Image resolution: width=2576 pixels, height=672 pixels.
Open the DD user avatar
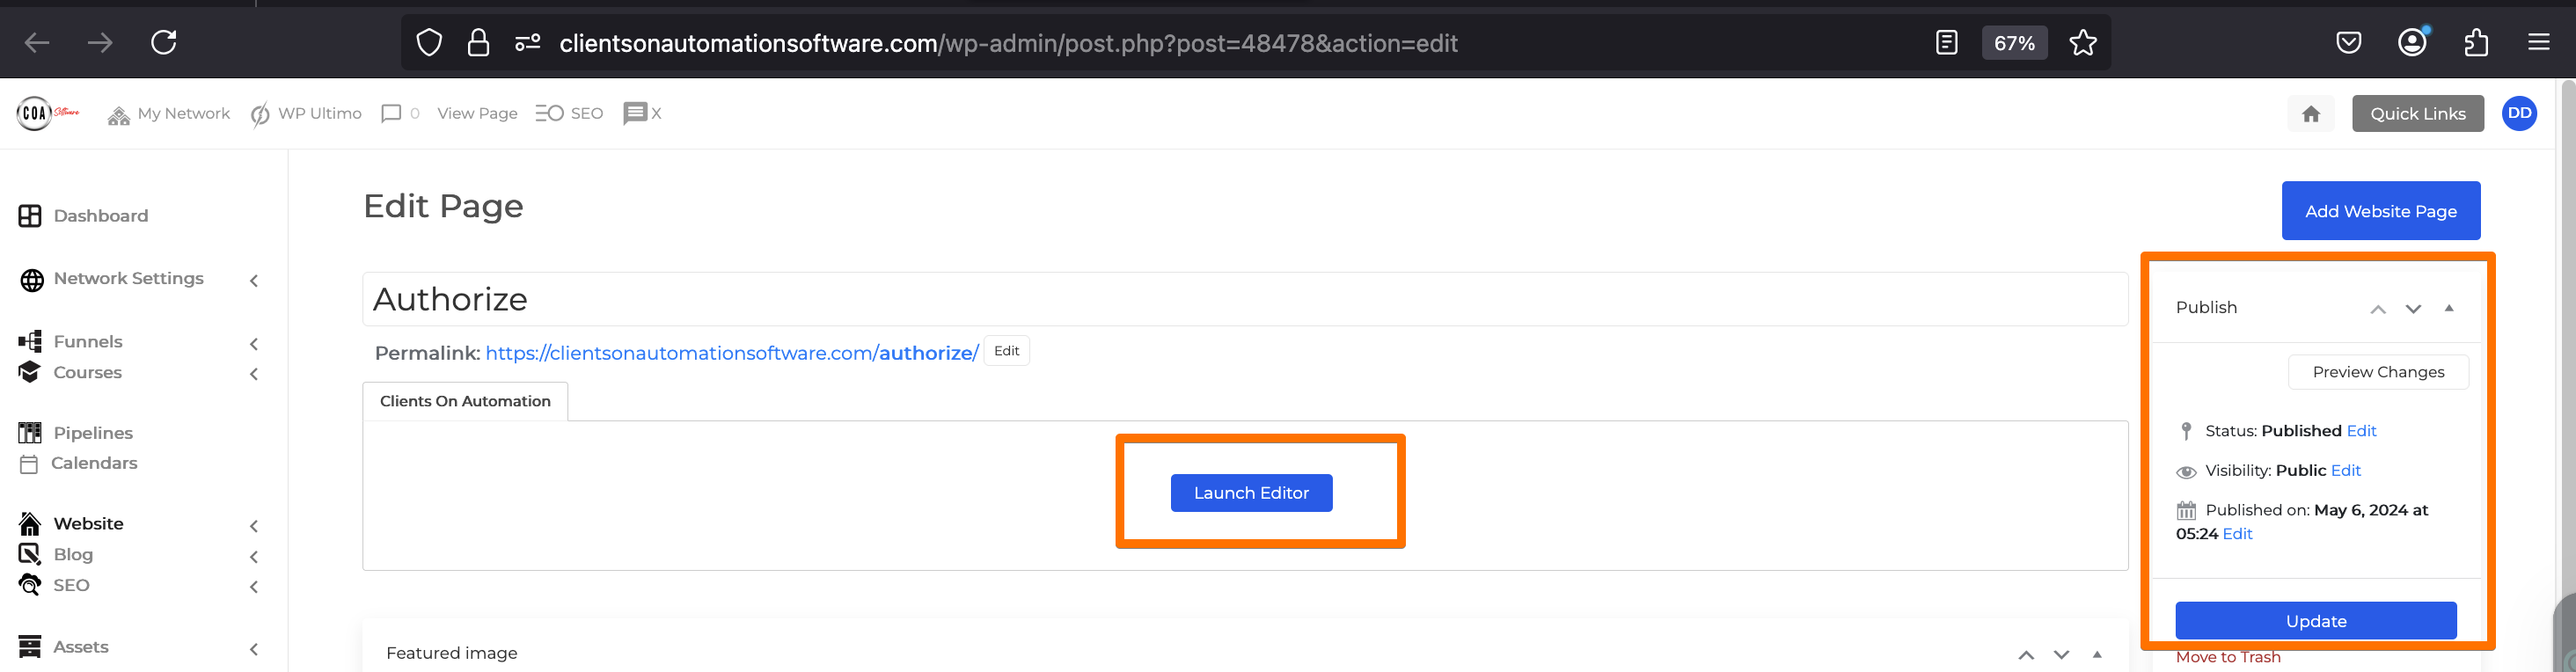(2520, 113)
